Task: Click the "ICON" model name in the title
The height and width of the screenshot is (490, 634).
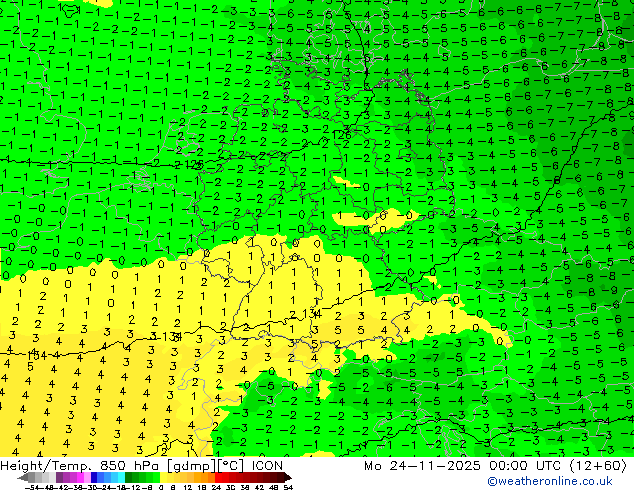Action: [x=267, y=466]
